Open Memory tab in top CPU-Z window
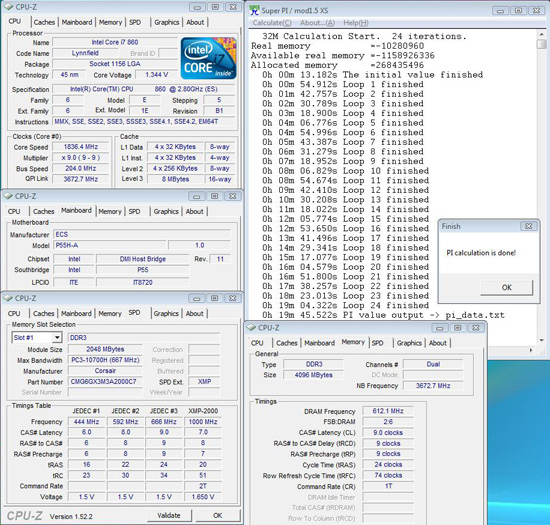The height and width of the screenshot is (525, 550). [110, 22]
